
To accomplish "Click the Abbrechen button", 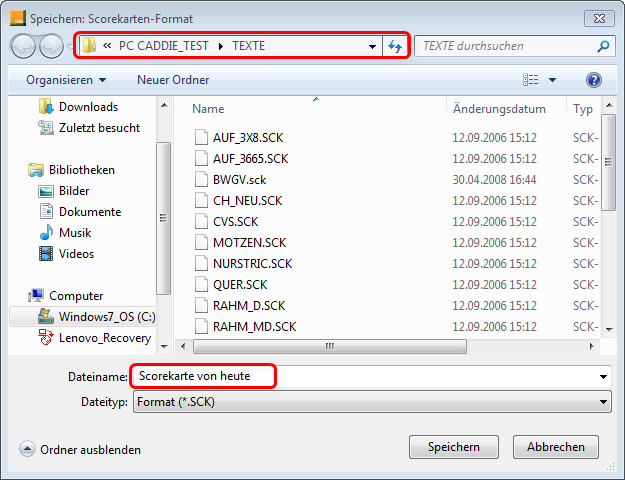I will coord(556,447).
